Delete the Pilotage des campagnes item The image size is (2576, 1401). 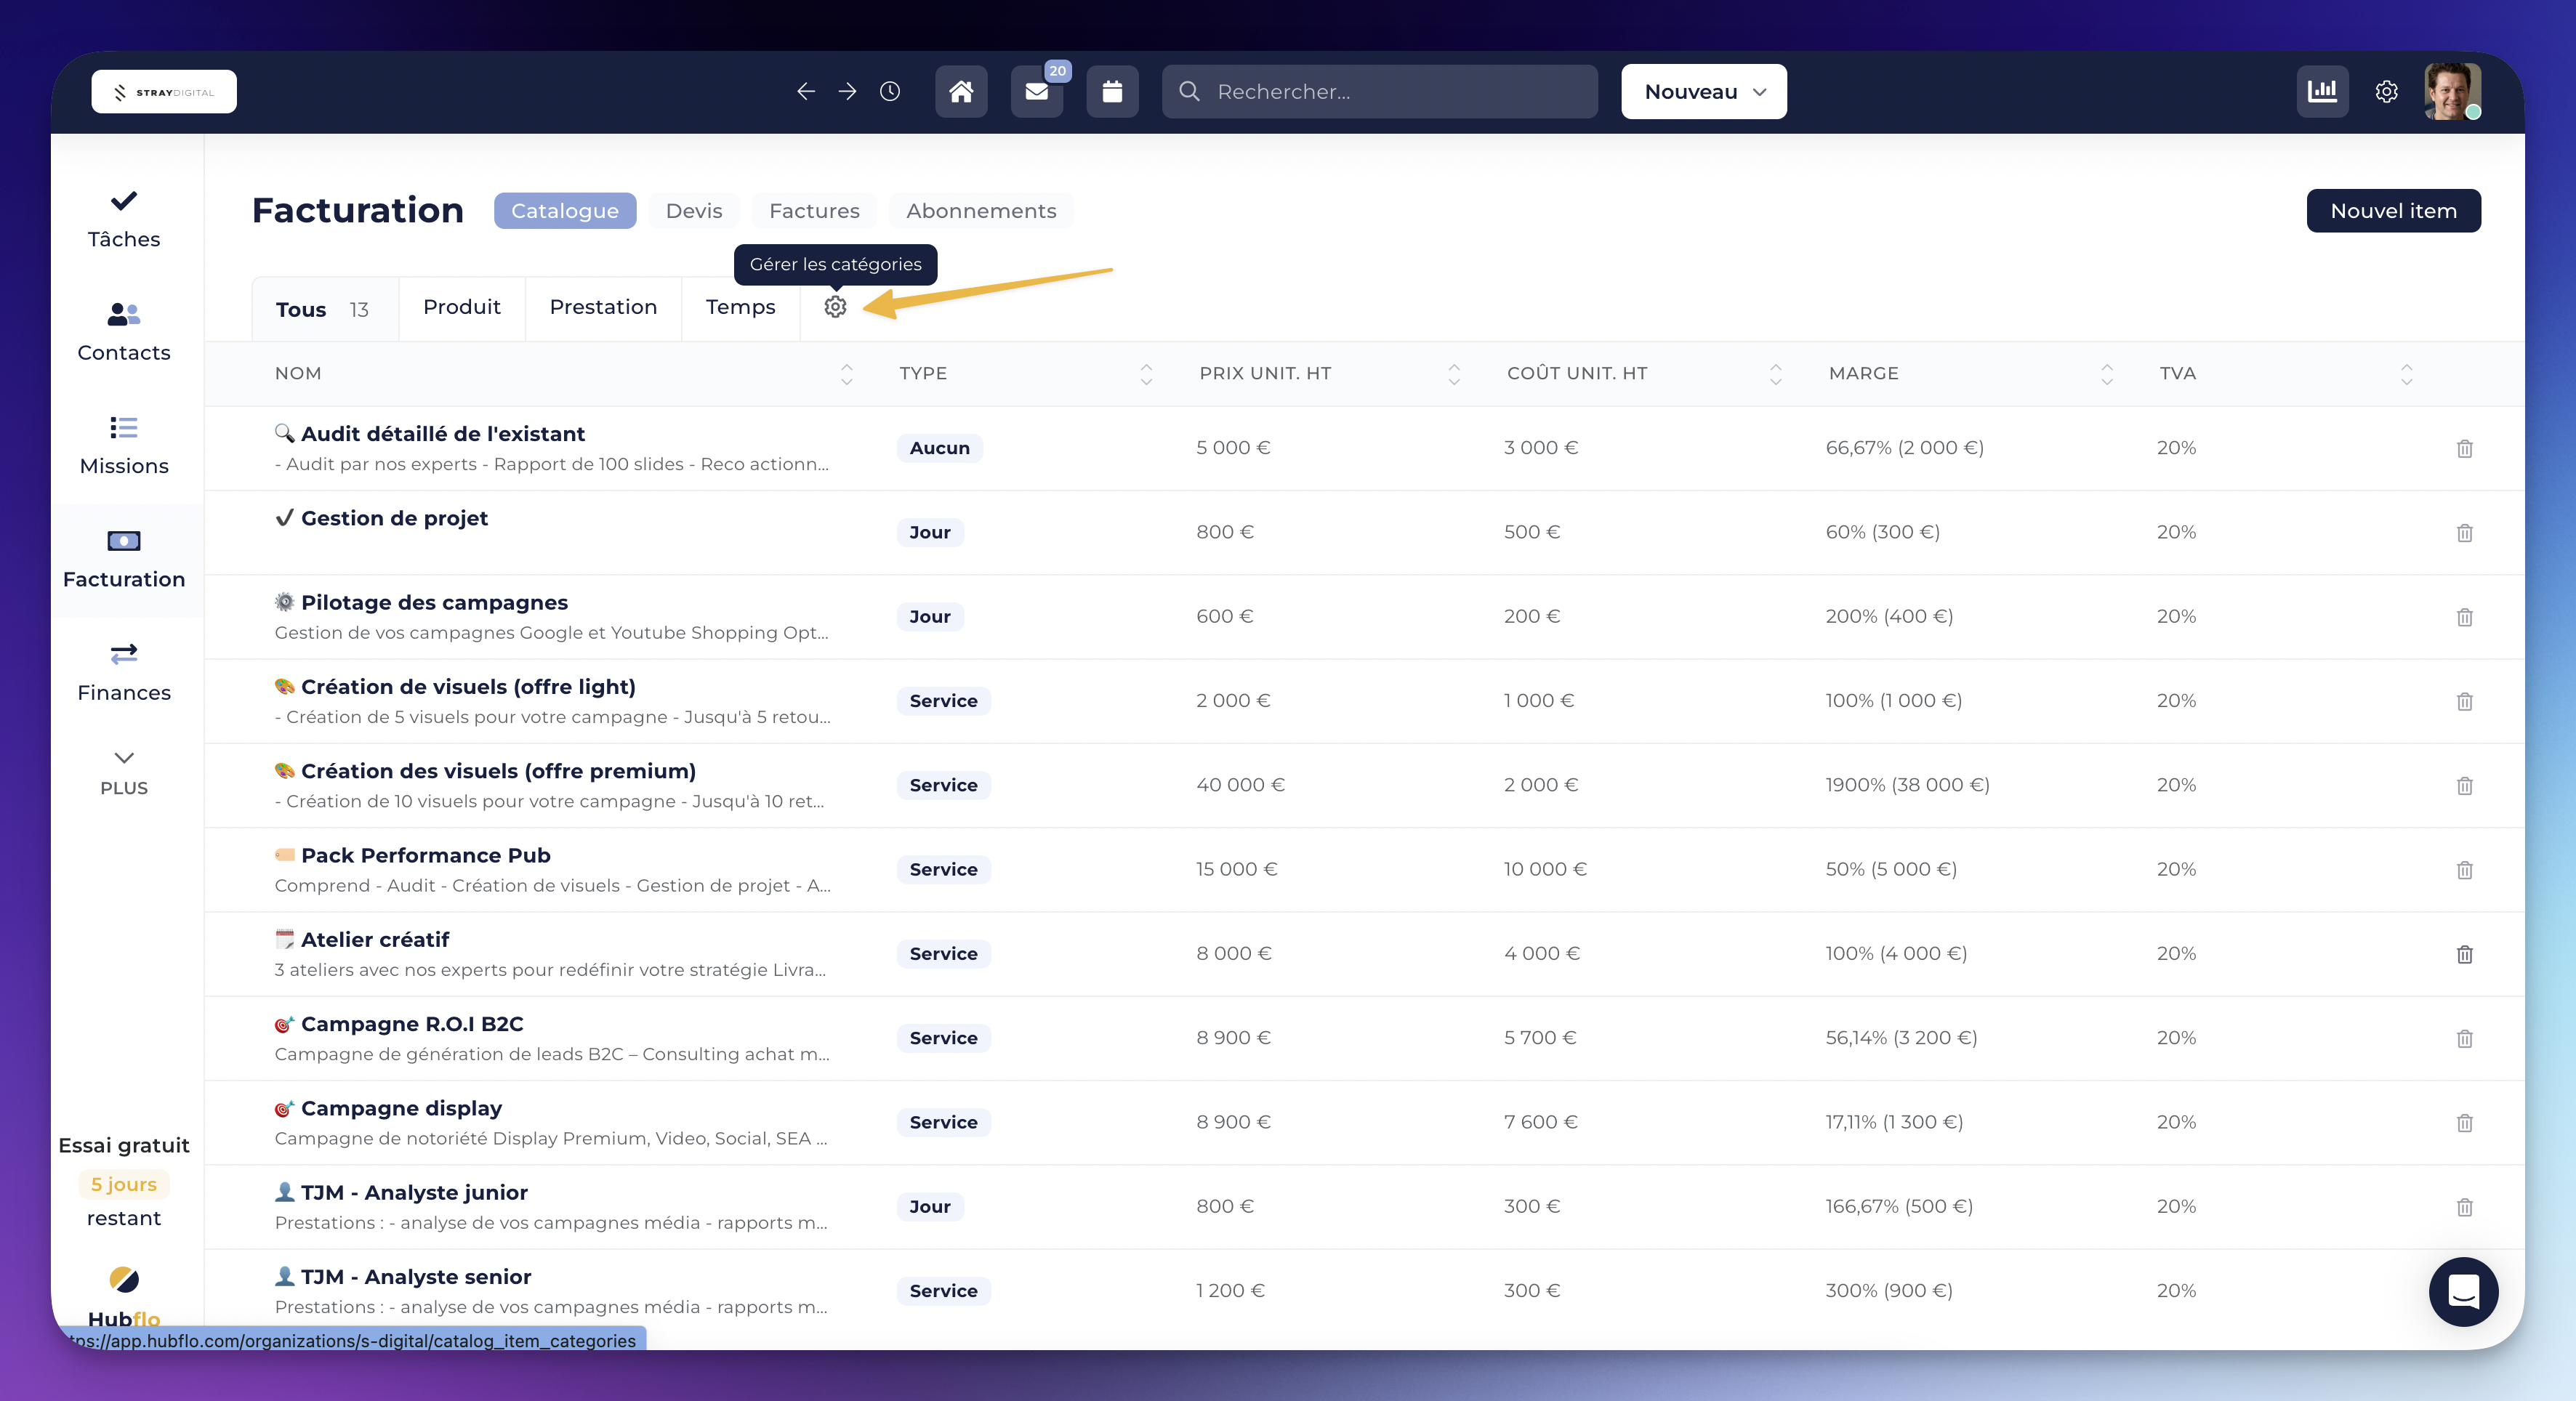click(2465, 617)
